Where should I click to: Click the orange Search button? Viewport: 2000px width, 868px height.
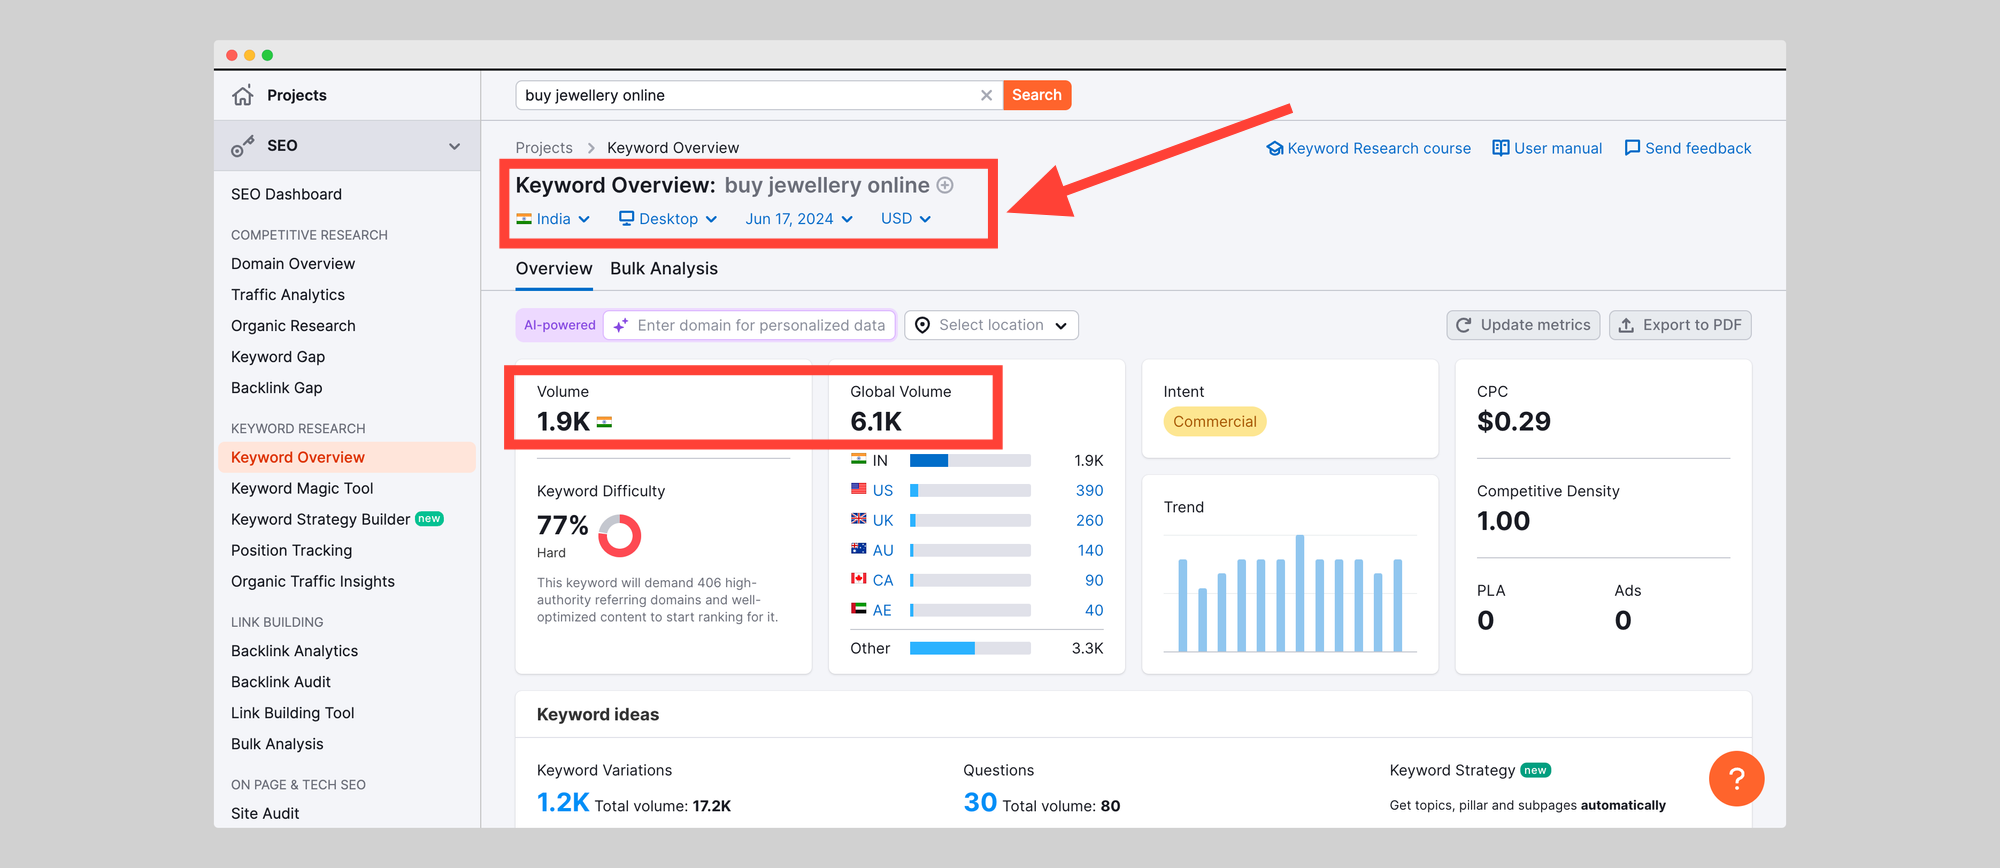point(1036,96)
